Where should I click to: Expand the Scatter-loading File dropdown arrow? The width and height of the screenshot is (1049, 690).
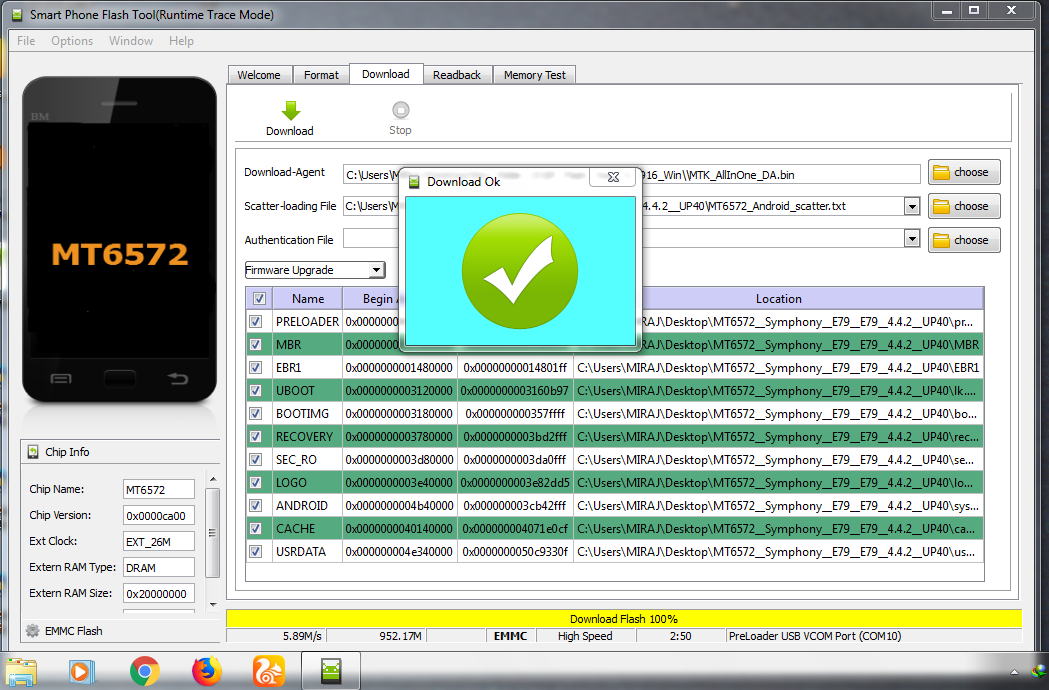point(910,206)
